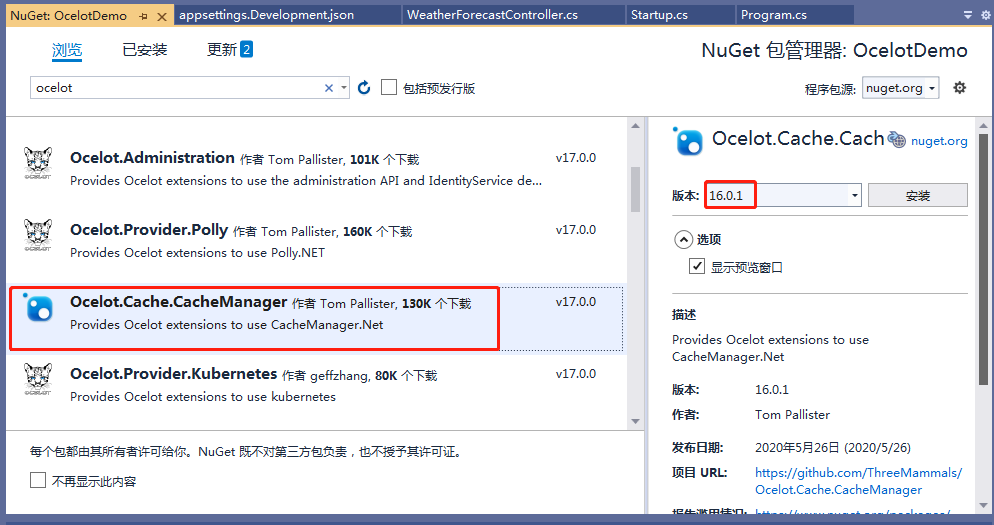The width and height of the screenshot is (994, 525).
Task: Select Ocelot.Provider.Kubernetes package icon
Action: pos(38,379)
